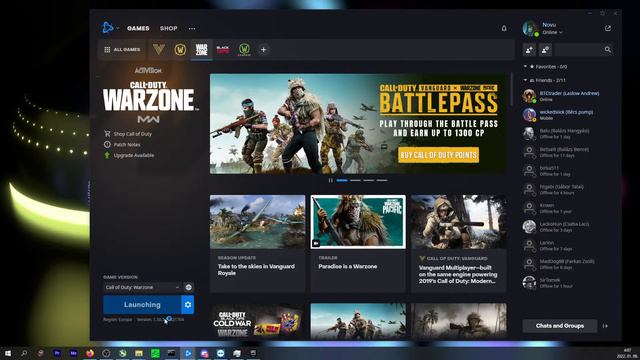
Task: Click the friends search magnifier icon
Action: pyautogui.click(x=608, y=49)
